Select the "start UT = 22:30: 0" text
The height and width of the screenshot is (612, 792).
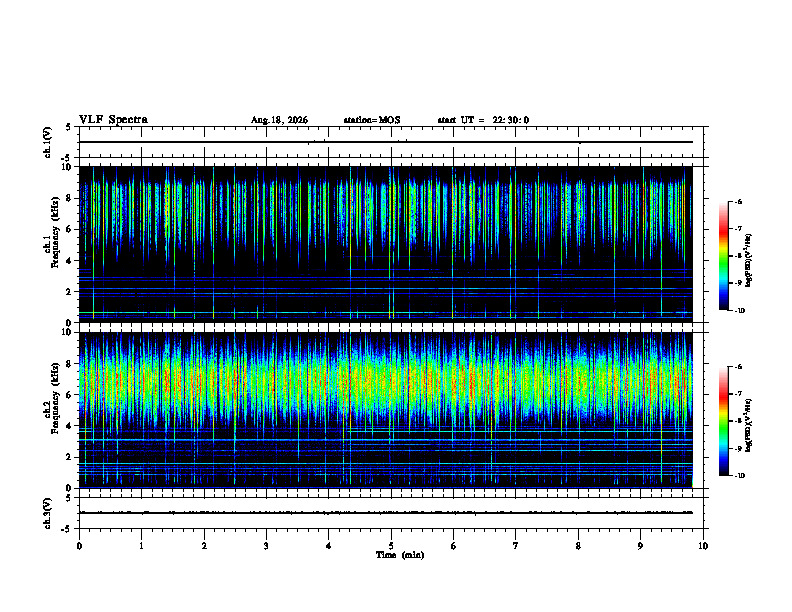[483, 120]
